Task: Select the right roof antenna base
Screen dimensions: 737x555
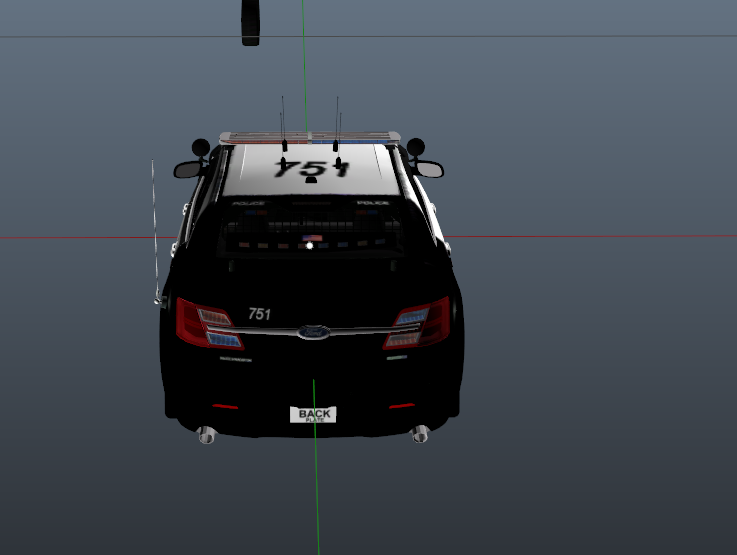Action: pos(338,160)
